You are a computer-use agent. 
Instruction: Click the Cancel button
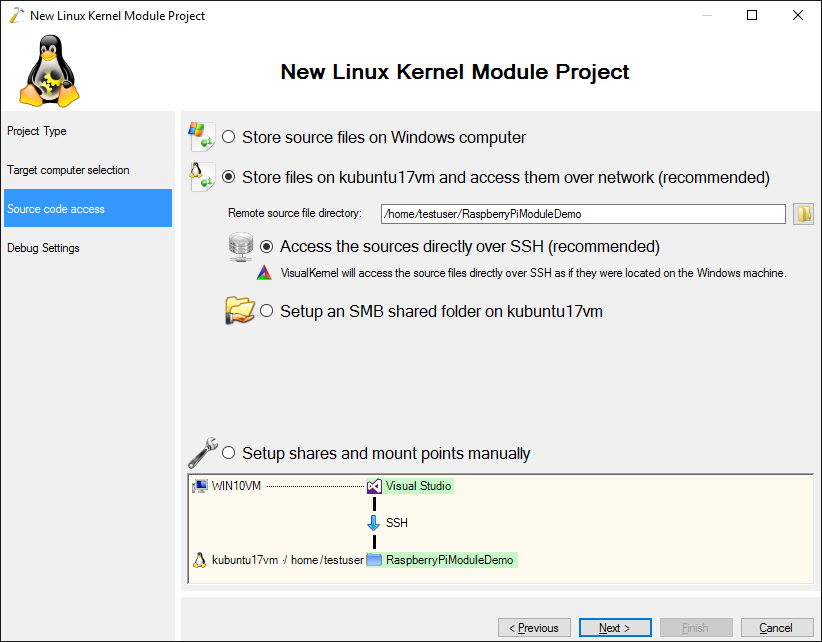(x=777, y=628)
